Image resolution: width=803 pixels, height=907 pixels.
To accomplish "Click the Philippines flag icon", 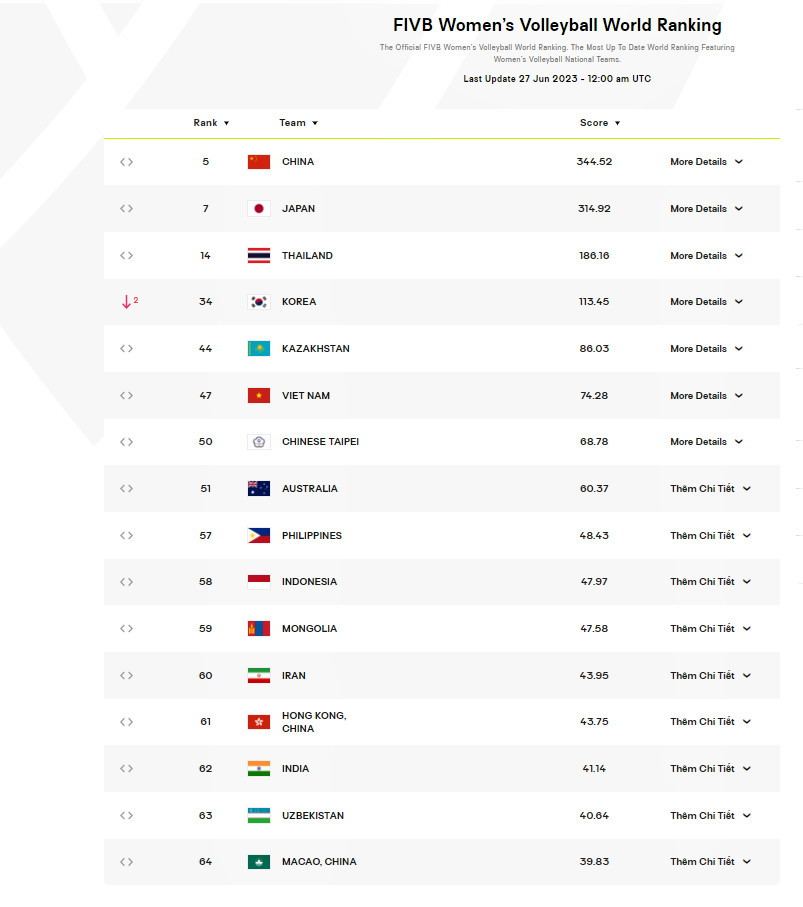I will [x=259, y=536].
